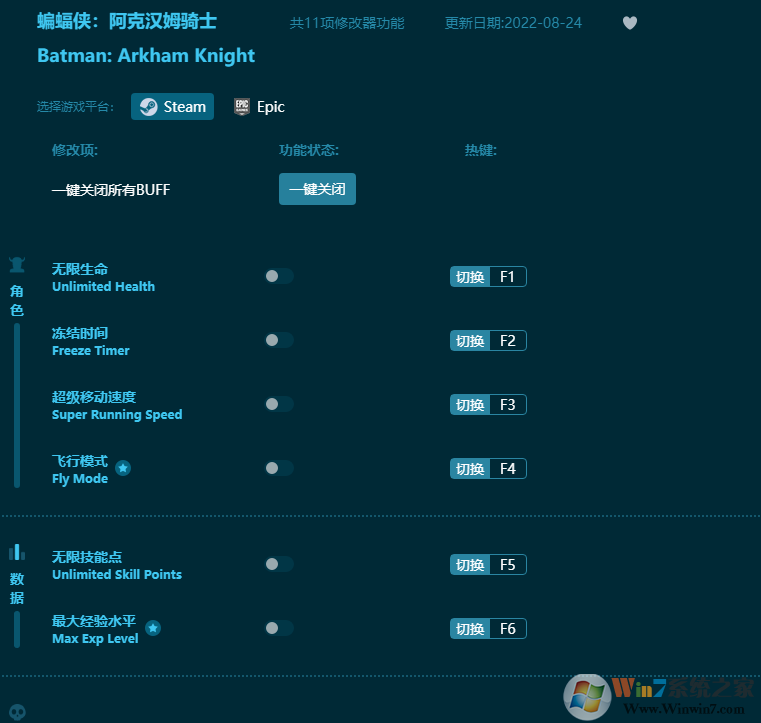Click the F2 hotkey field
Viewport: 761px width, 723px height.
click(508, 341)
